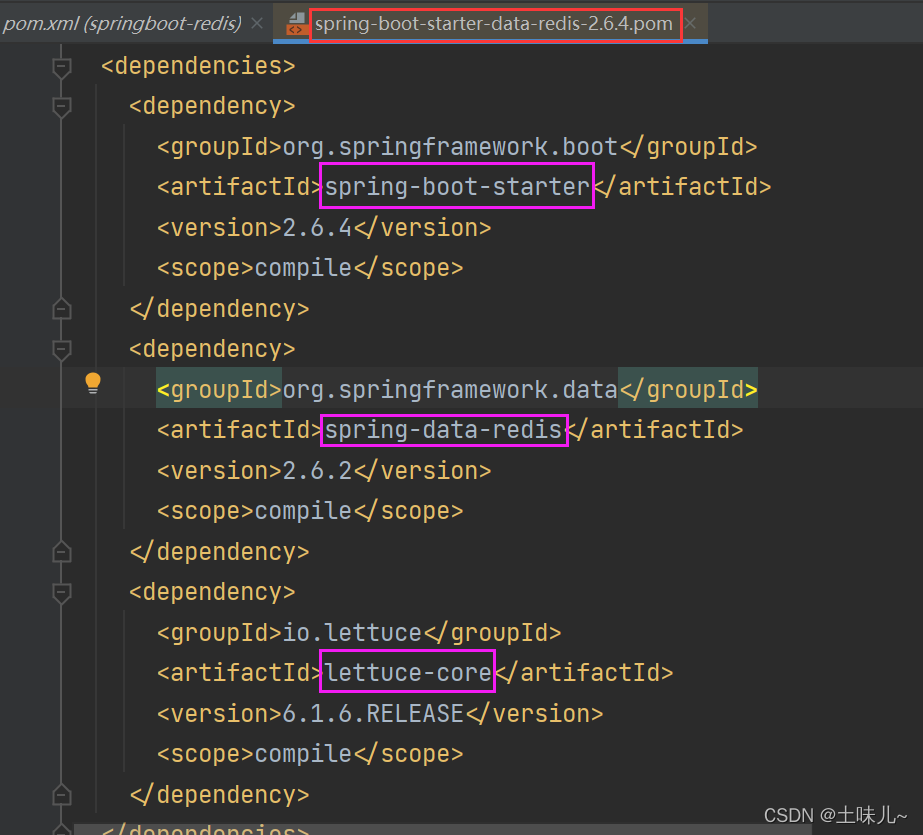Click spring-boot-starter artifactId value

click(457, 187)
